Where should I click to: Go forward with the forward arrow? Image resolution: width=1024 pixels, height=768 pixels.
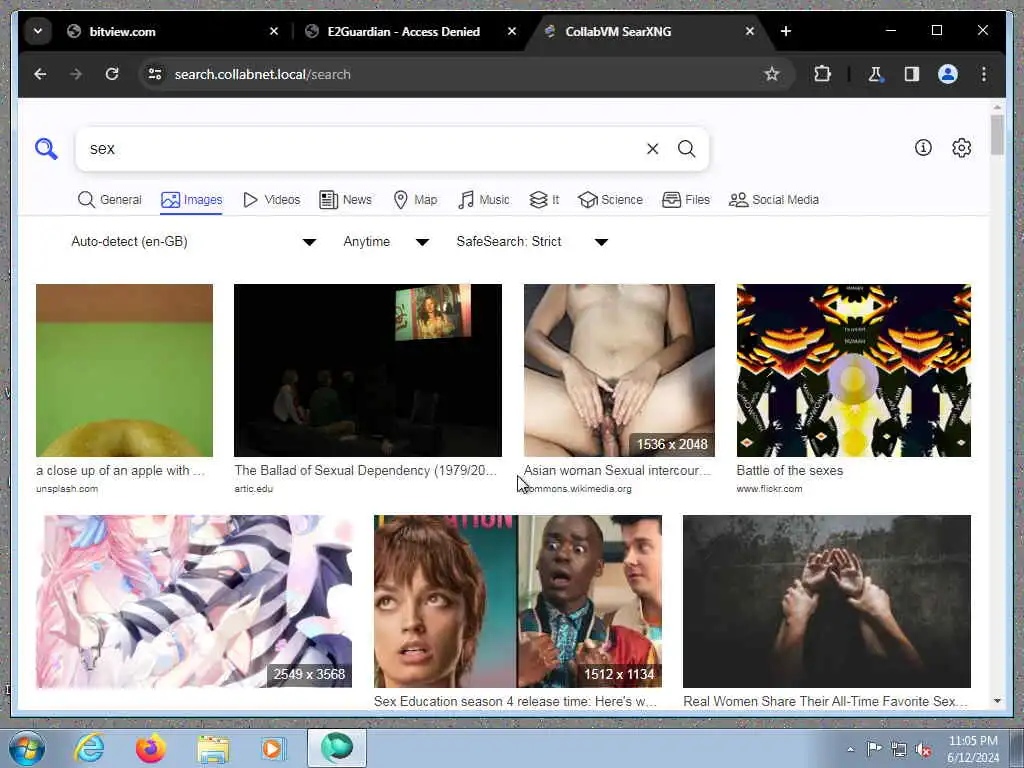coord(76,74)
